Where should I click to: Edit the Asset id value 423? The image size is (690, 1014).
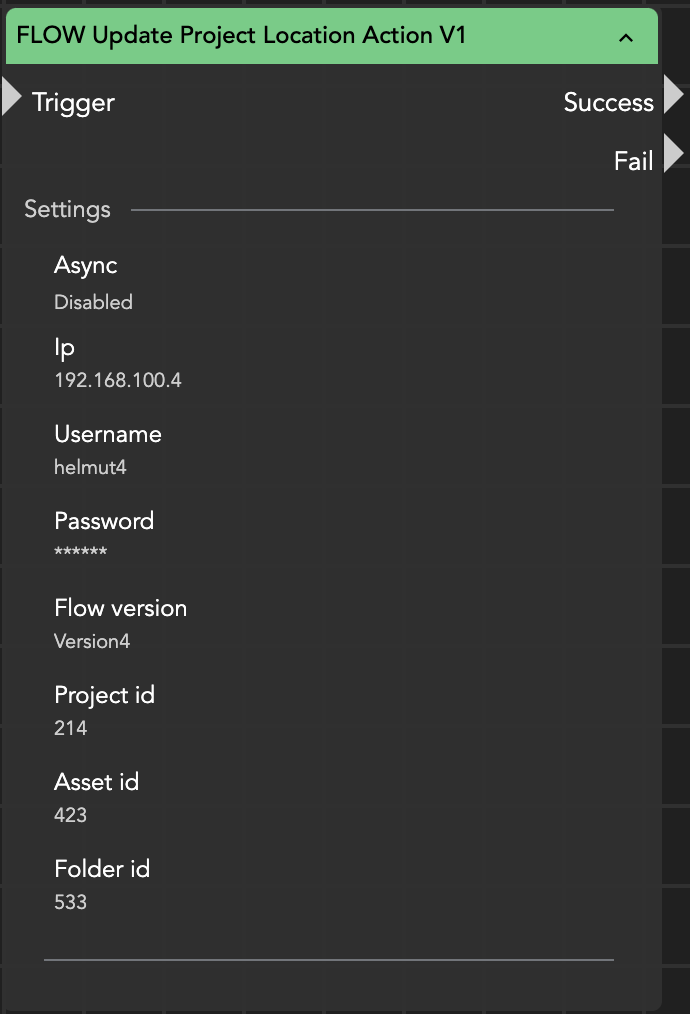point(70,815)
